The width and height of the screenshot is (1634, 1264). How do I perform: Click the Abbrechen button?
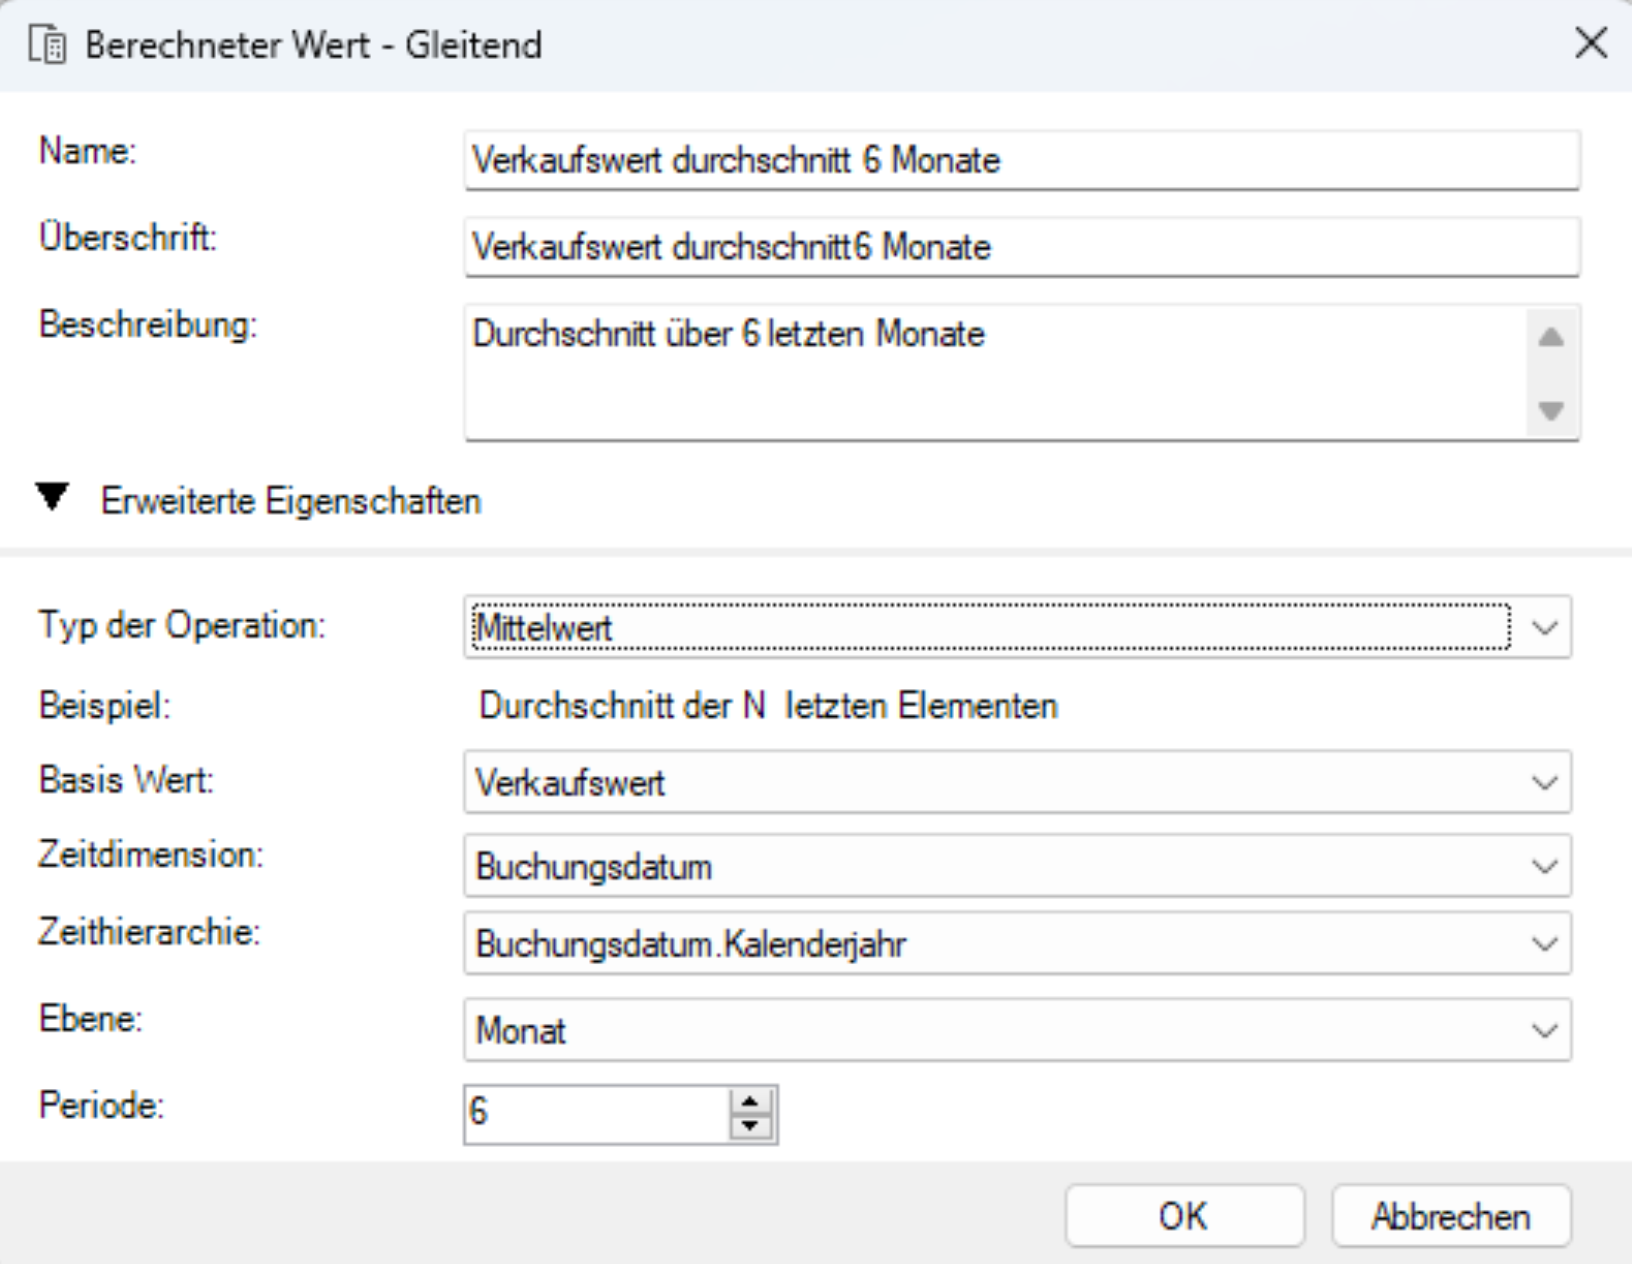point(1451,1216)
